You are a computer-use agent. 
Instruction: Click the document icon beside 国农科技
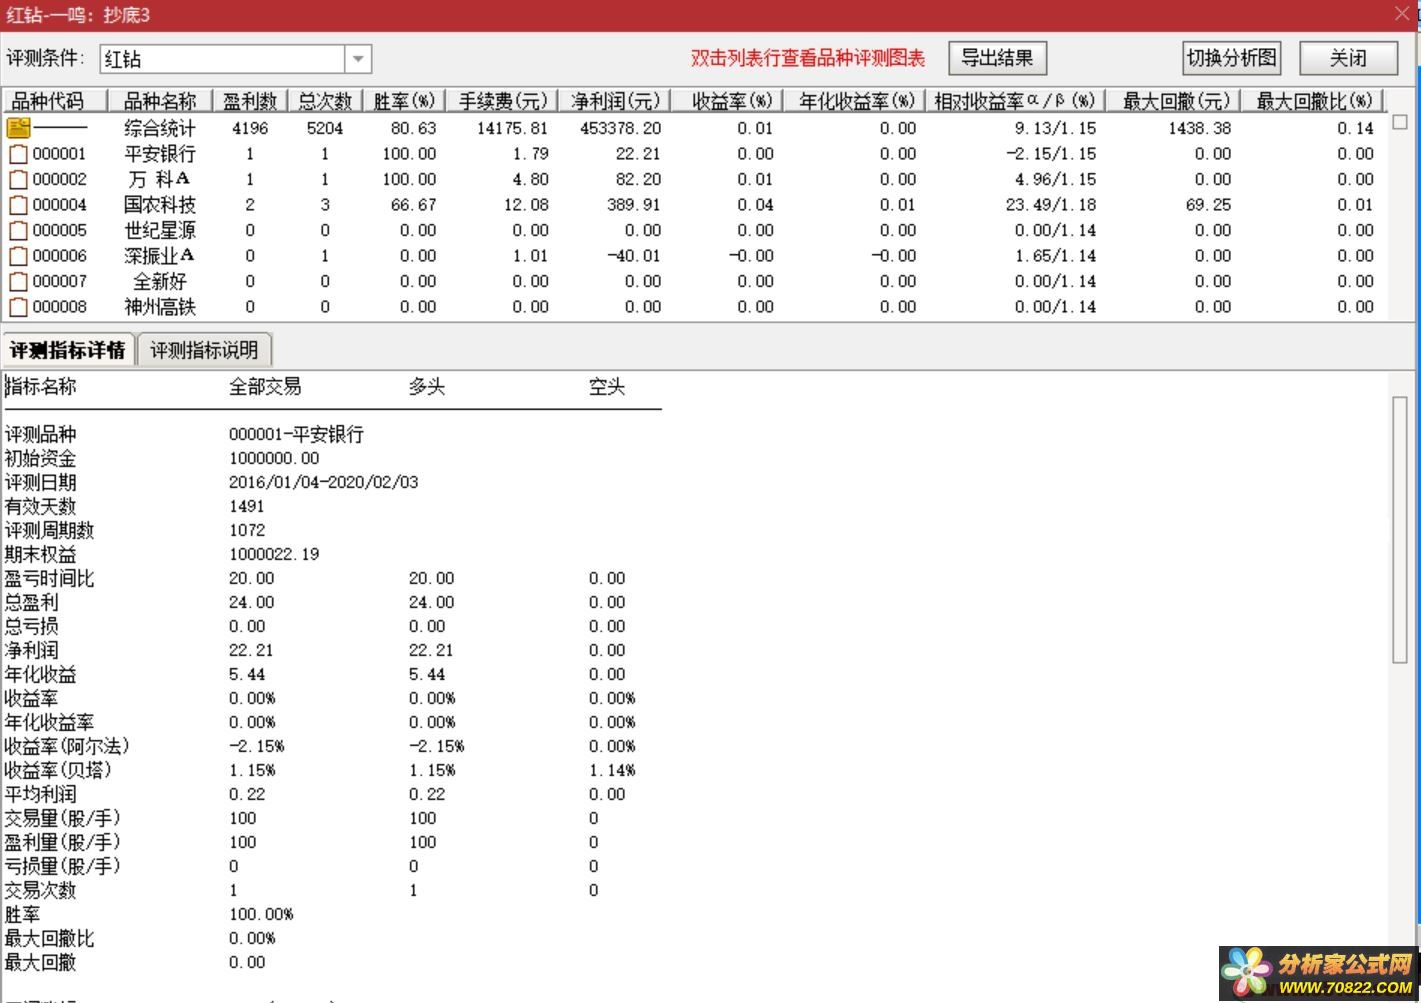(x=18, y=204)
